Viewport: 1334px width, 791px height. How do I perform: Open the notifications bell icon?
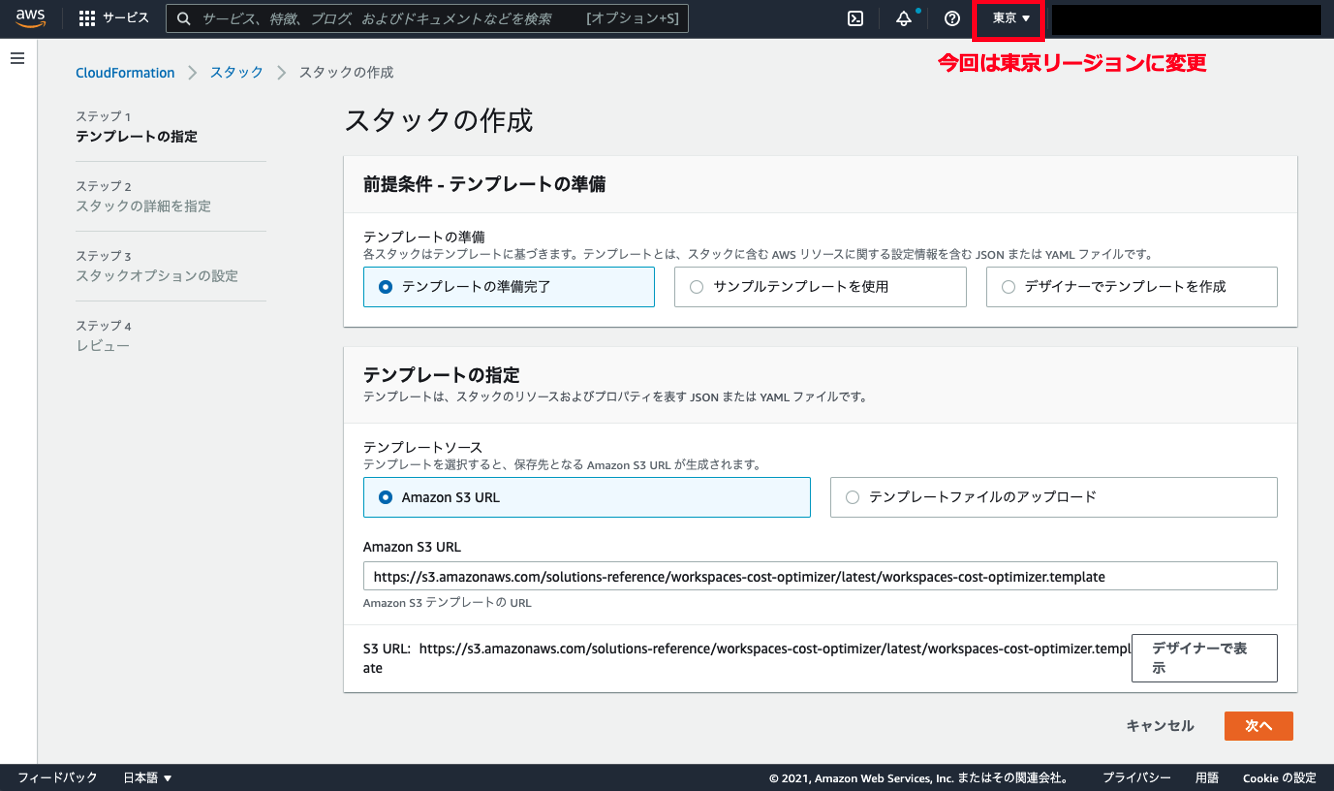904,18
